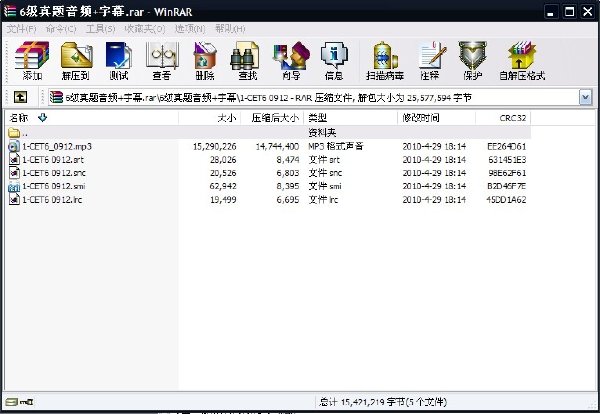Click size value 62,942

pyautogui.click(x=223, y=186)
